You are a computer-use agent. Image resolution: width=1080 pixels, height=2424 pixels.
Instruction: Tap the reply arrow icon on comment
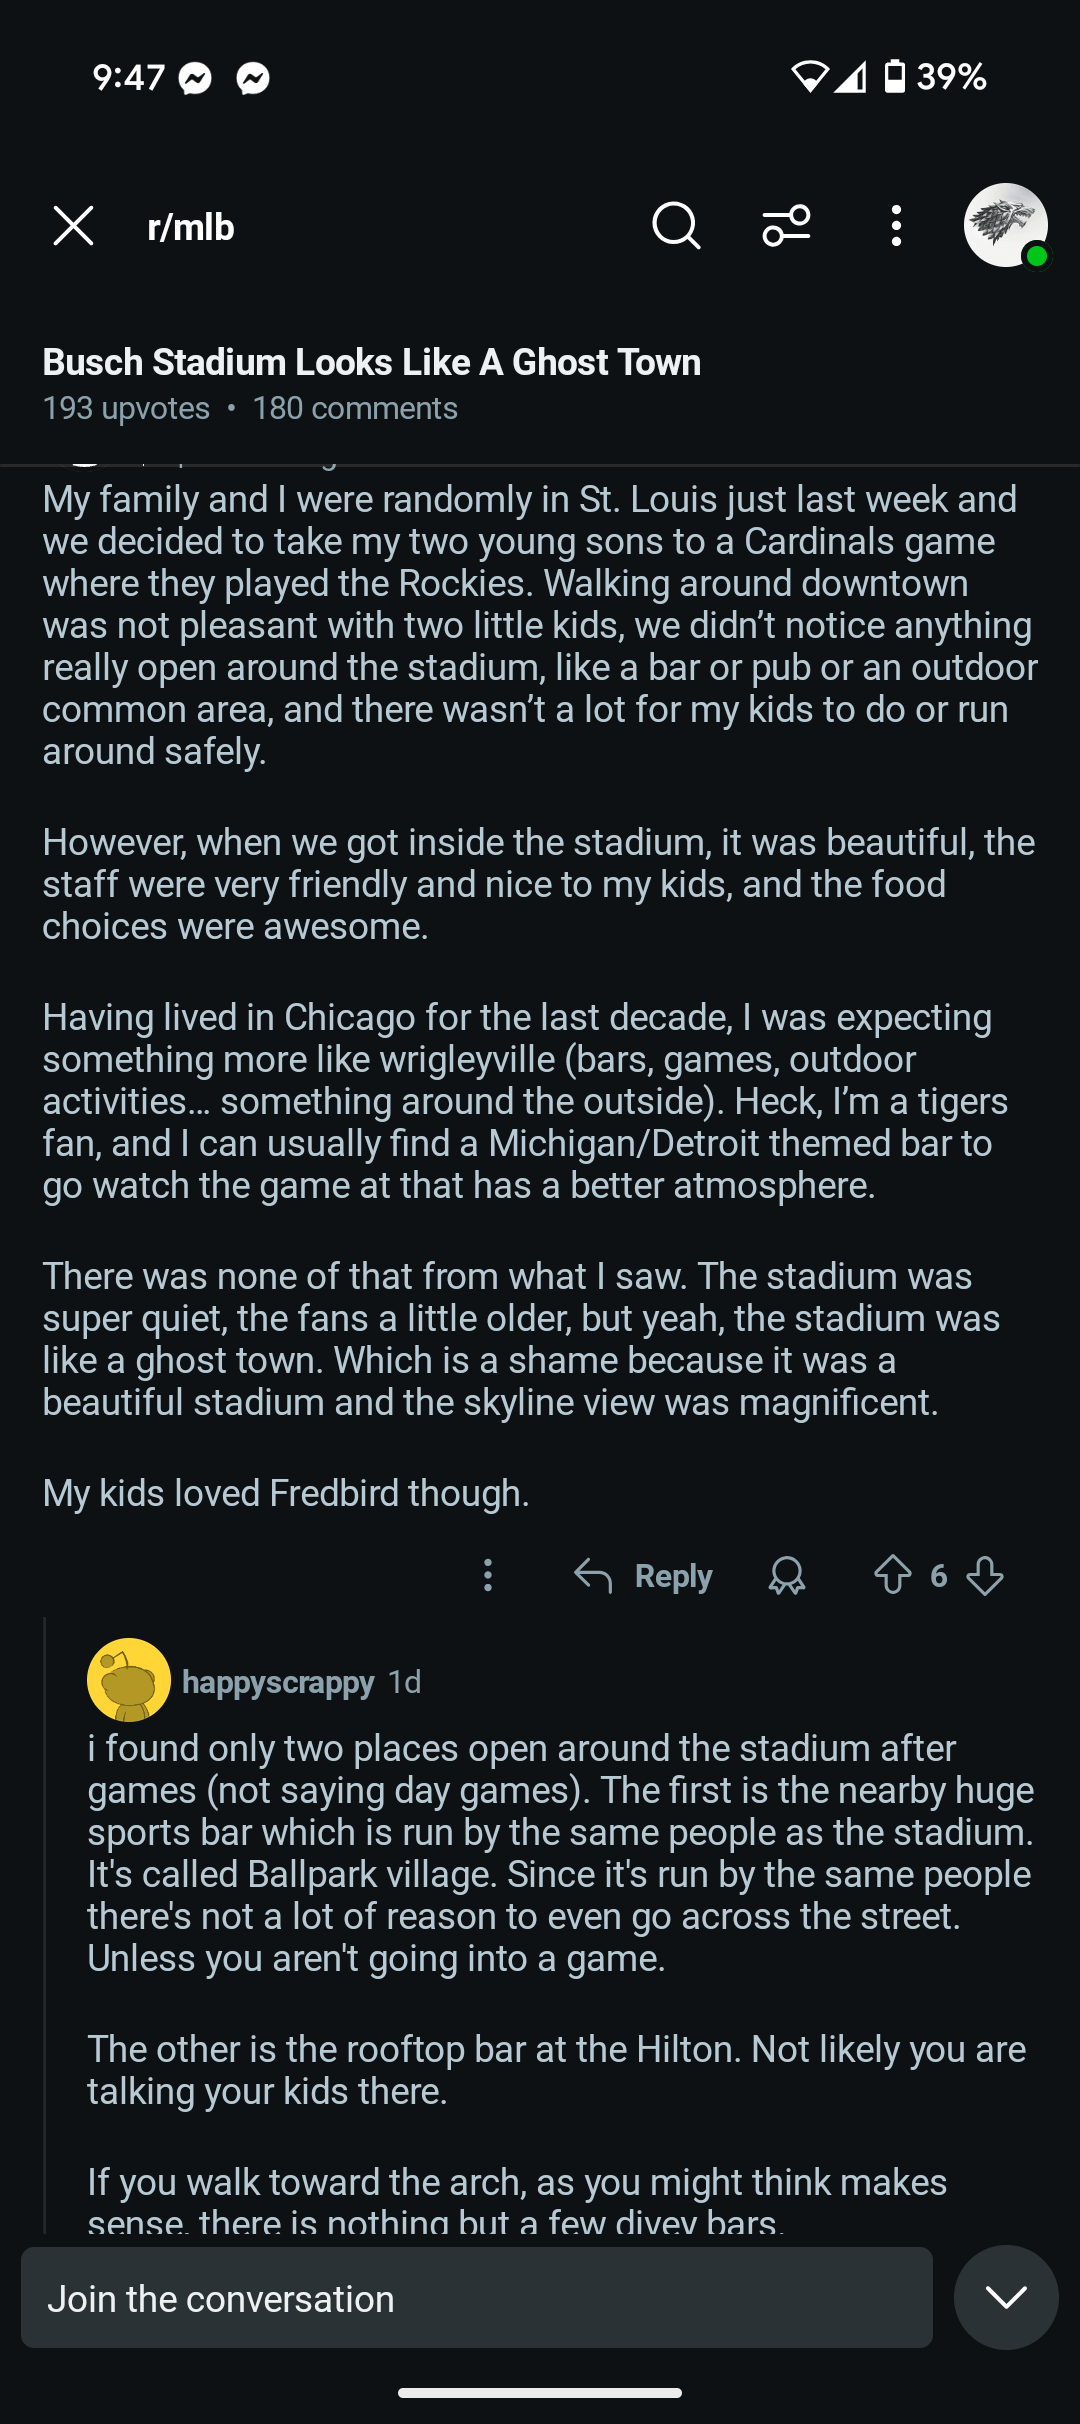(593, 1576)
